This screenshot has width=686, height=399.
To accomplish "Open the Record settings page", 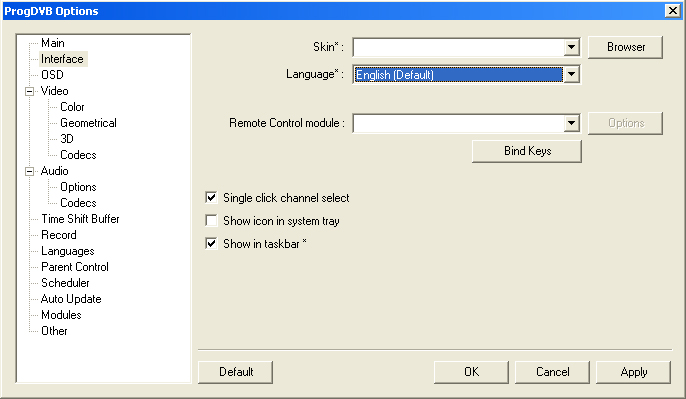I will 59,235.
